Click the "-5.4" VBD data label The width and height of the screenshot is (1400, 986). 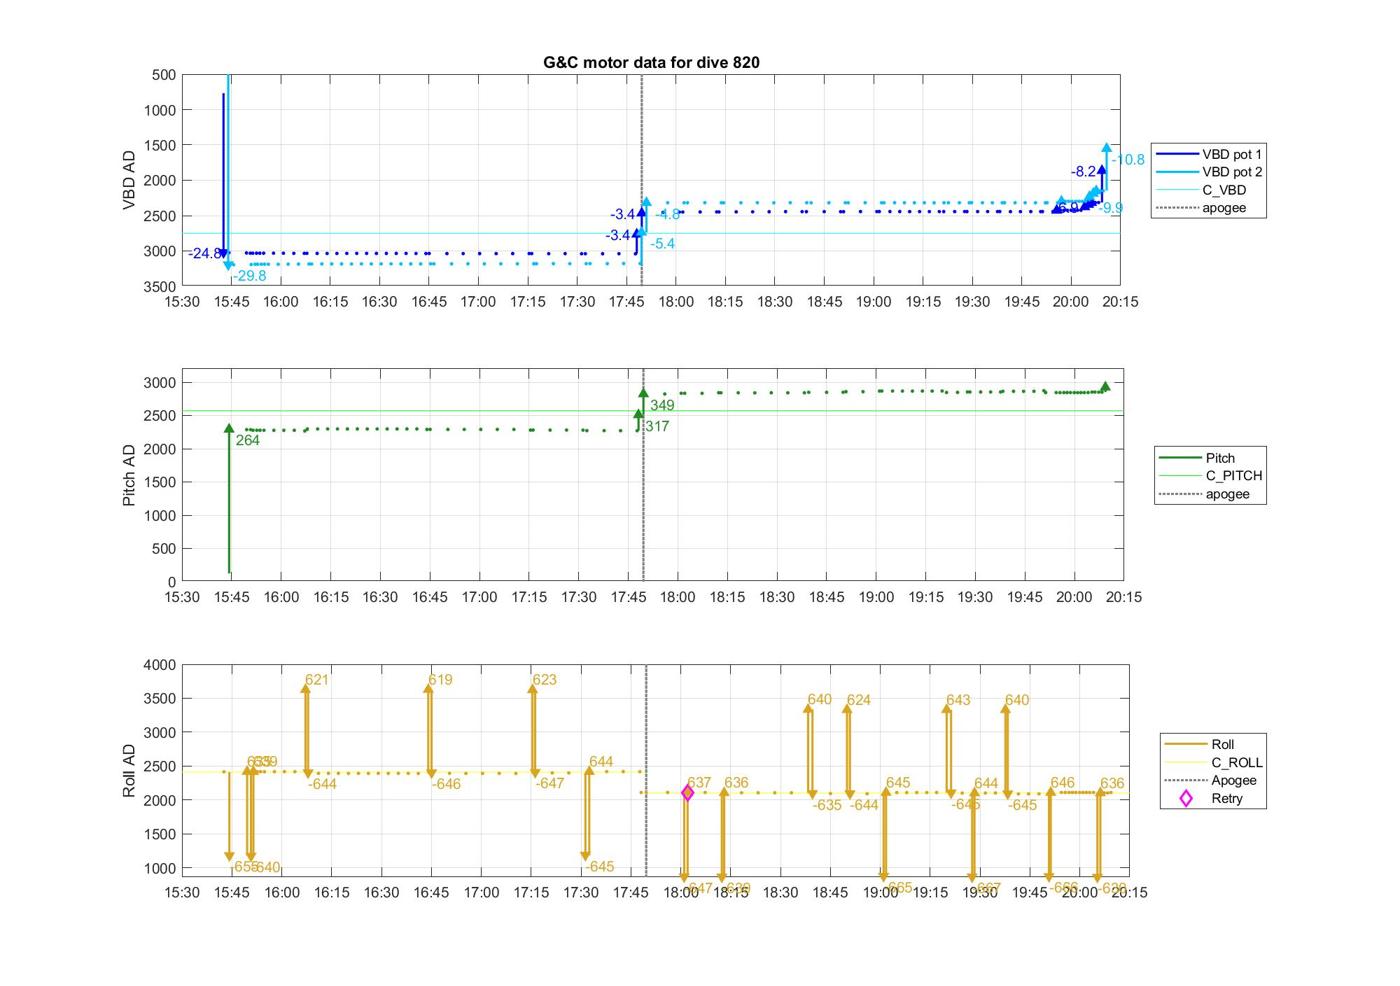662,244
